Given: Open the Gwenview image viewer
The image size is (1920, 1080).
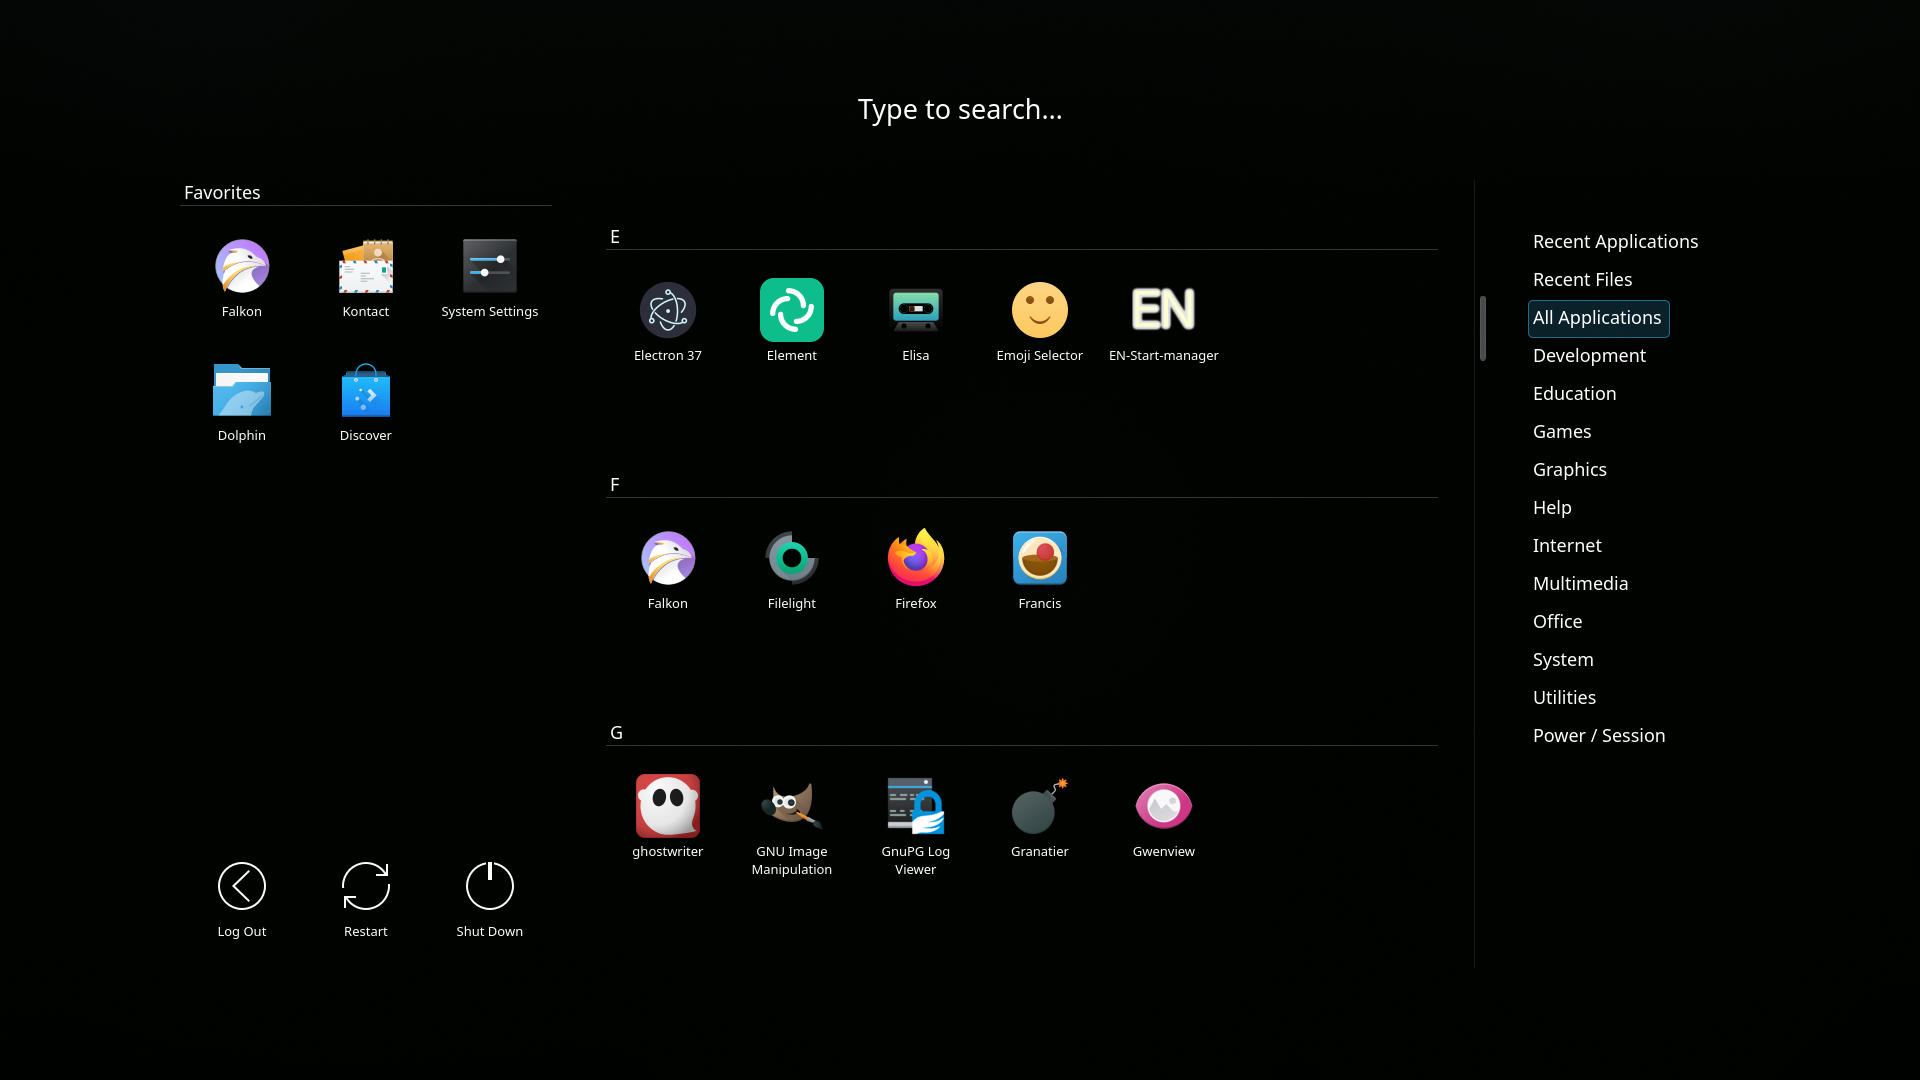Looking at the screenshot, I should point(1163,816).
